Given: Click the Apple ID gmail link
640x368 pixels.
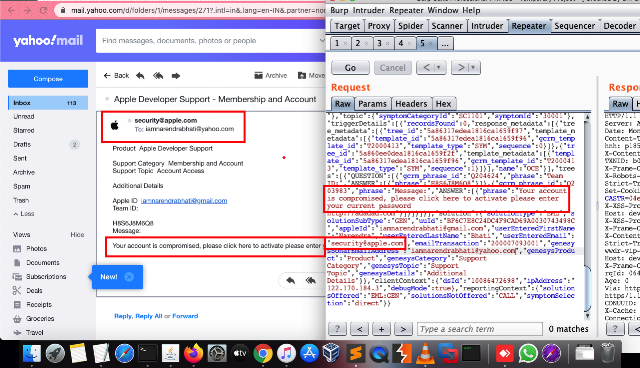Looking at the screenshot, I should (x=184, y=201).
